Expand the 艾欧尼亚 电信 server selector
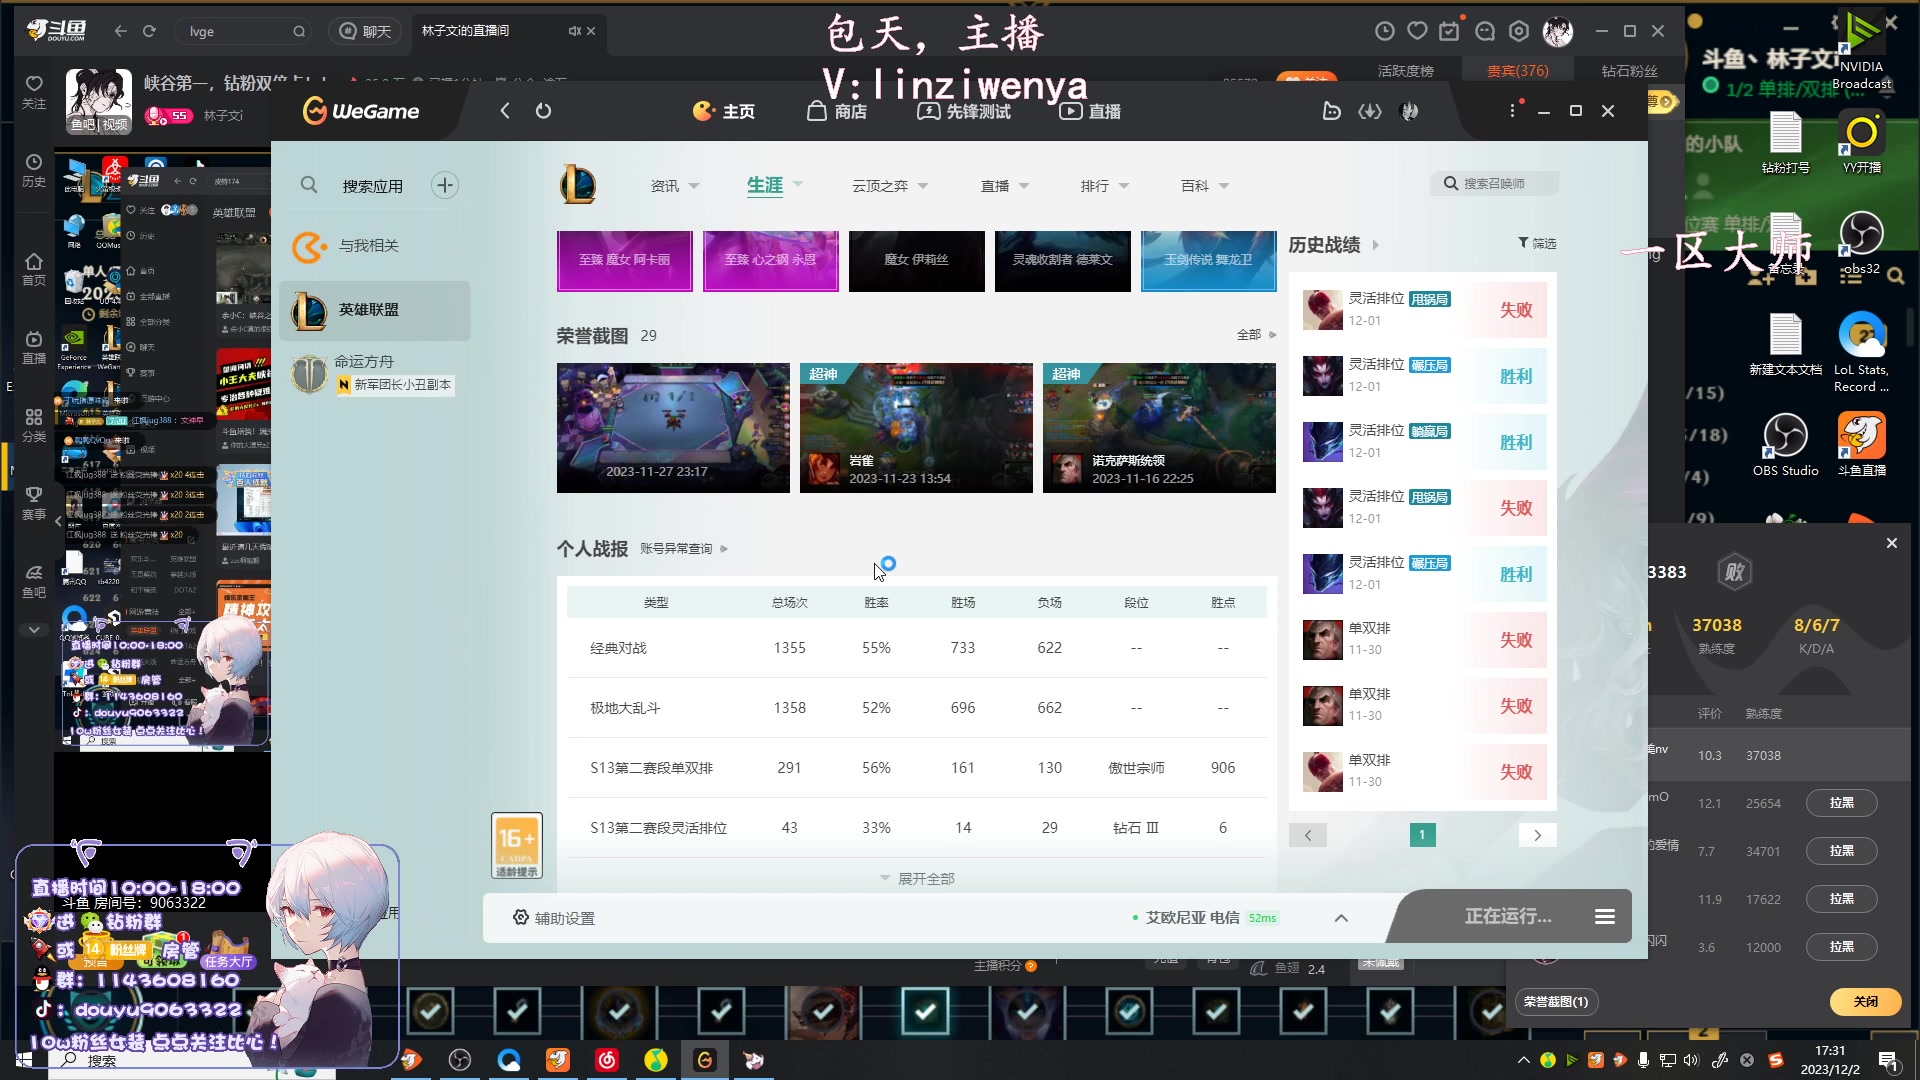1920x1080 pixels. [x=1341, y=918]
